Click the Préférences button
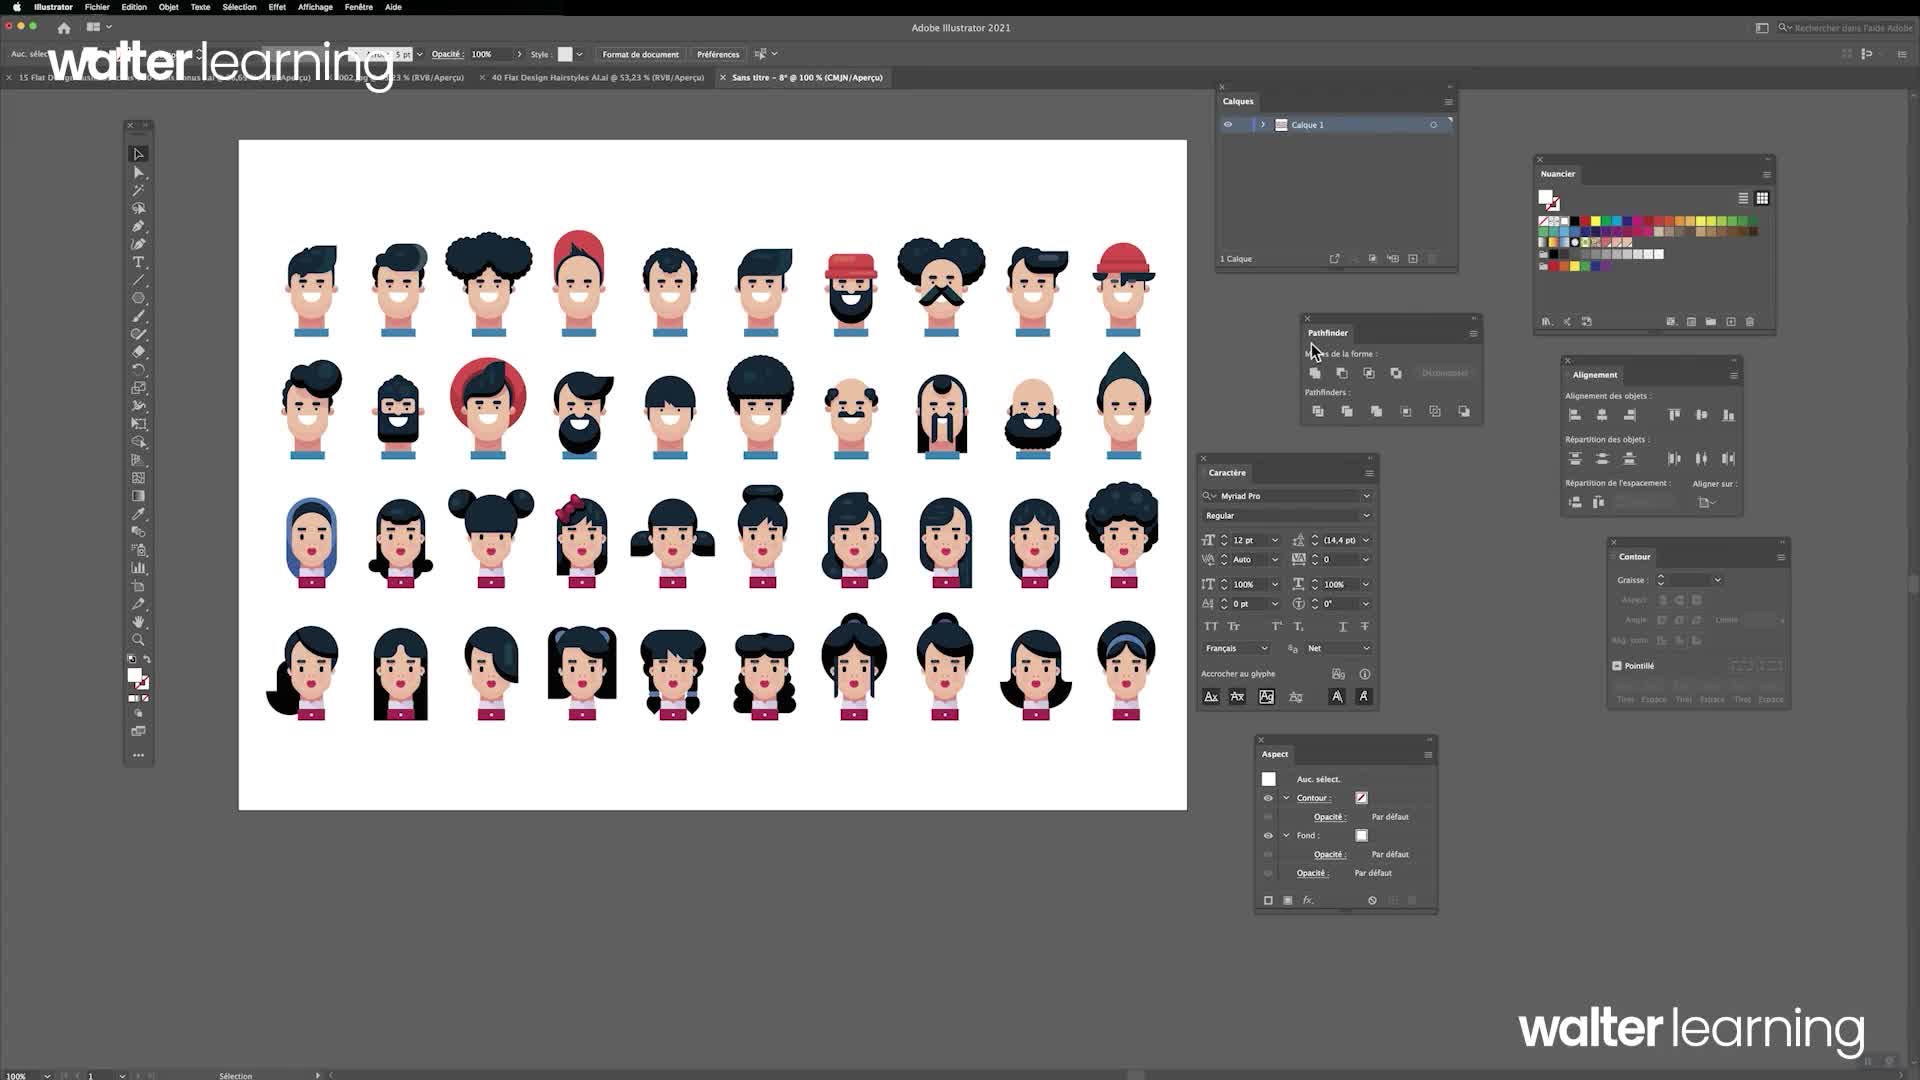The height and width of the screenshot is (1080, 1920). [x=718, y=54]
